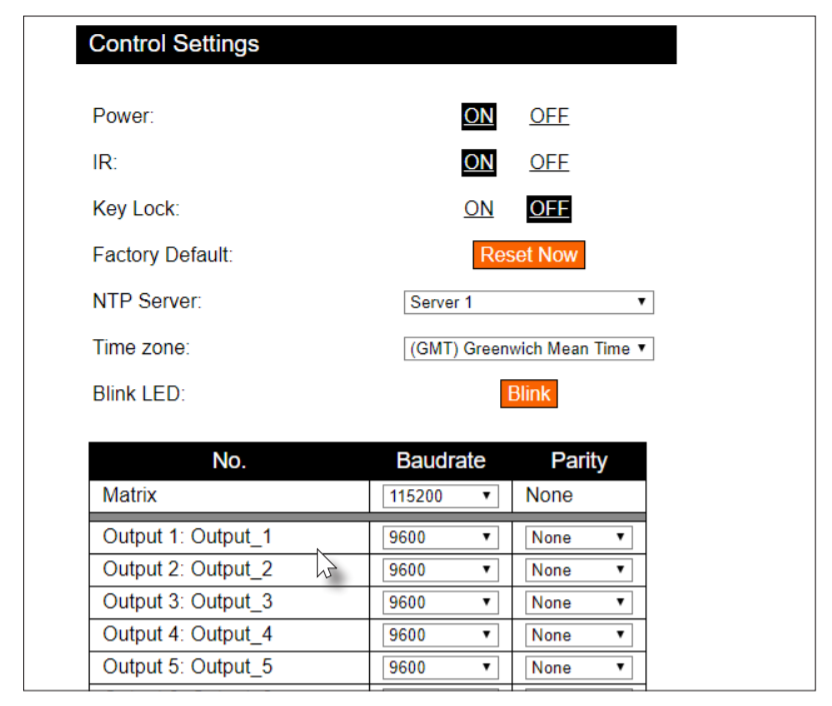Click the 'Power:' label
This screenshot has height=706, width=832.
(123, 116)
